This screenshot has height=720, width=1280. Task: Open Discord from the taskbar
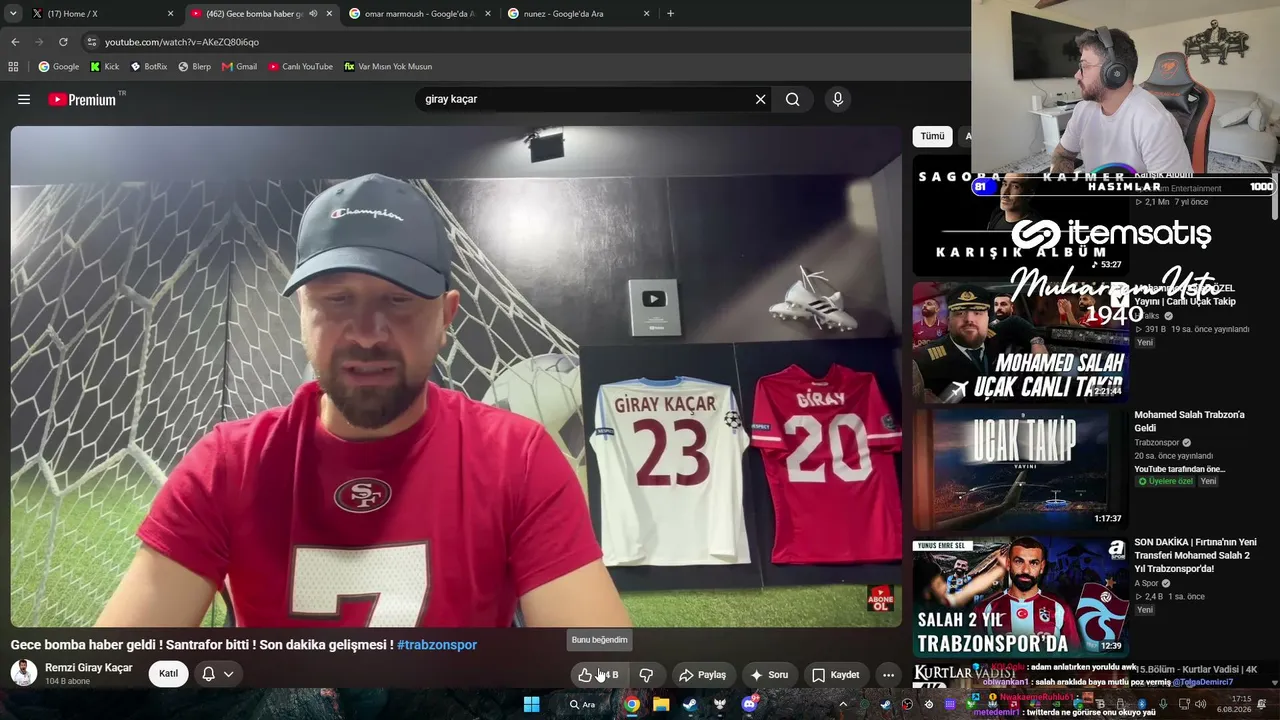[749, 704]
